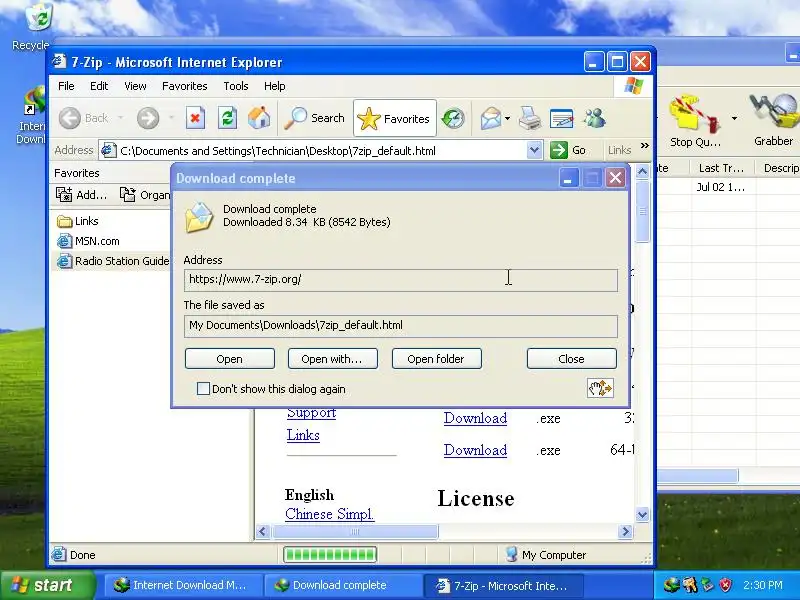Viewport: 800px width, 600px height.
Task: Click the Internet Download Manager desktop shortcut
Action: [x=32, y=116]
